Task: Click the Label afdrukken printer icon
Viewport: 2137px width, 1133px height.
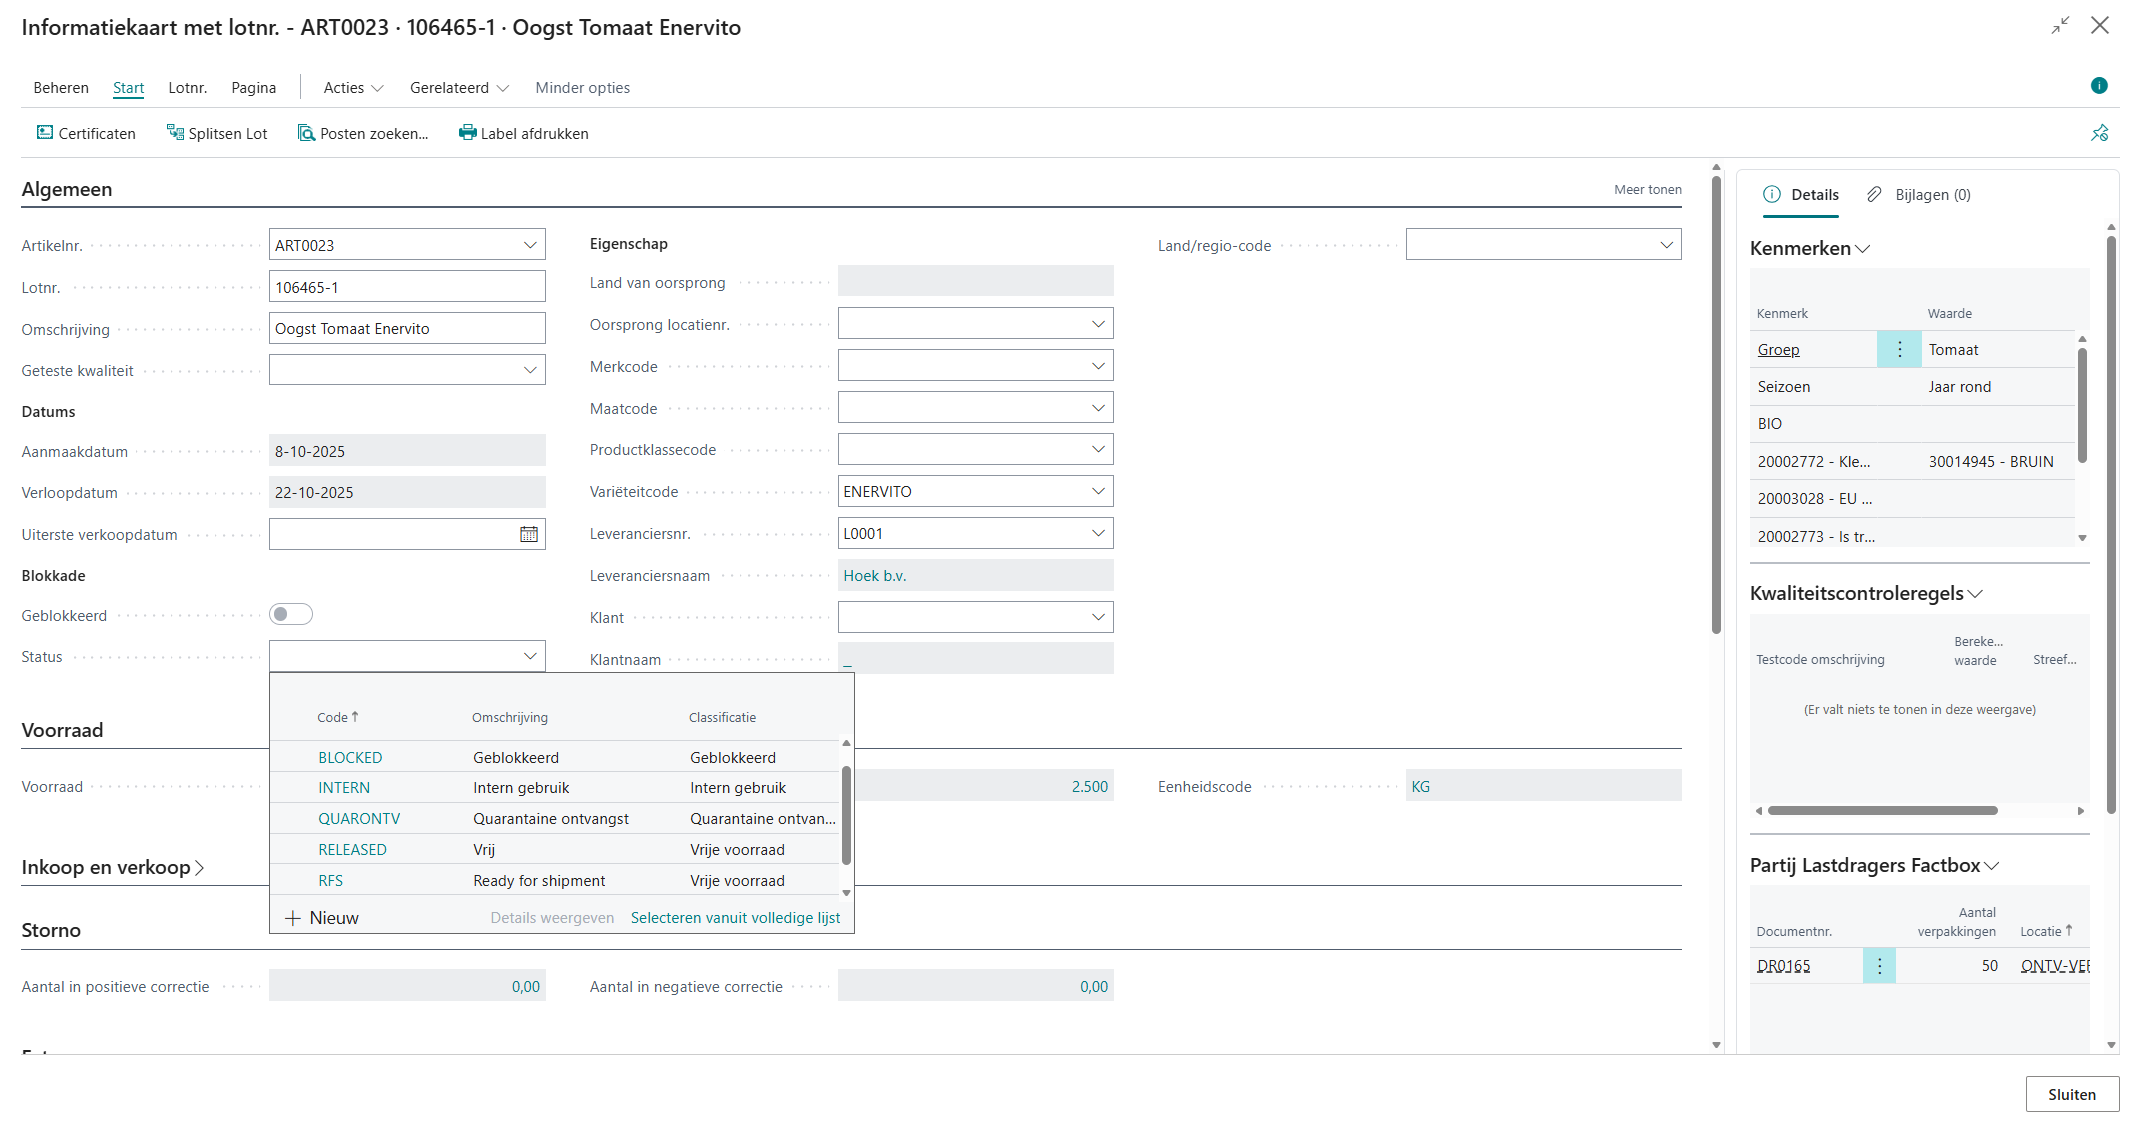Action: tap(467, 133)
